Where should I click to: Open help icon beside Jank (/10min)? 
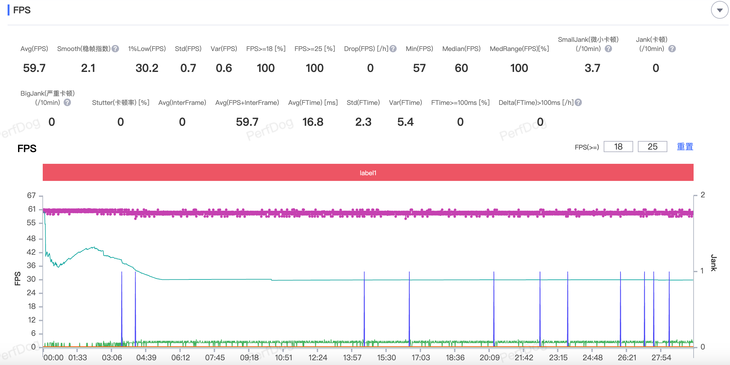coord(672,48)
